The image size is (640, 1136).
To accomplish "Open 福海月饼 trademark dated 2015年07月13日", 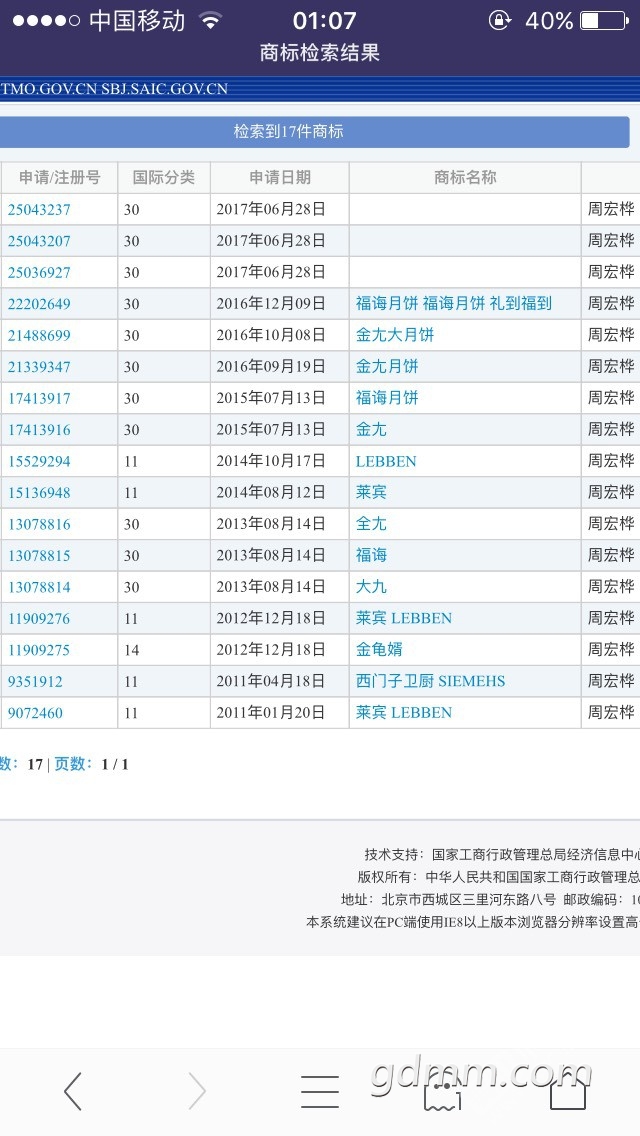I will 387,398.
